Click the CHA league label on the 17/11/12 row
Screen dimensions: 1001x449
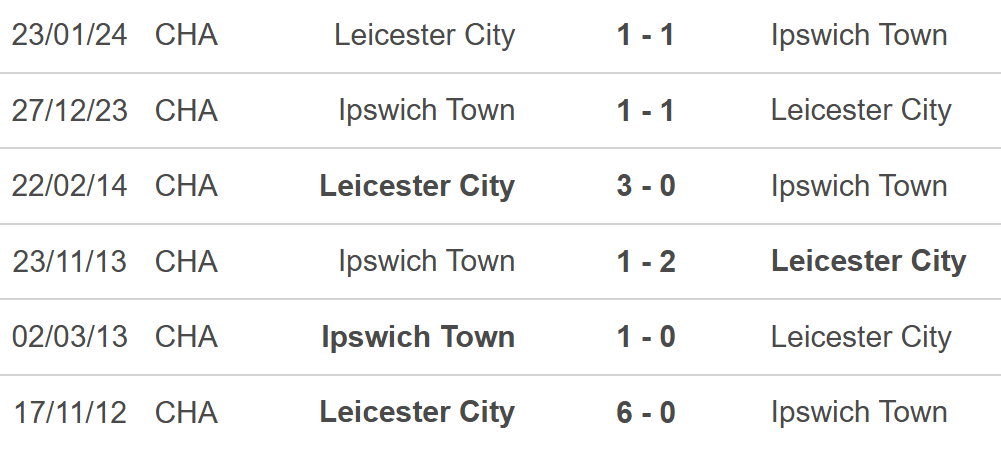pyautogui.click(x=186, y=412)
